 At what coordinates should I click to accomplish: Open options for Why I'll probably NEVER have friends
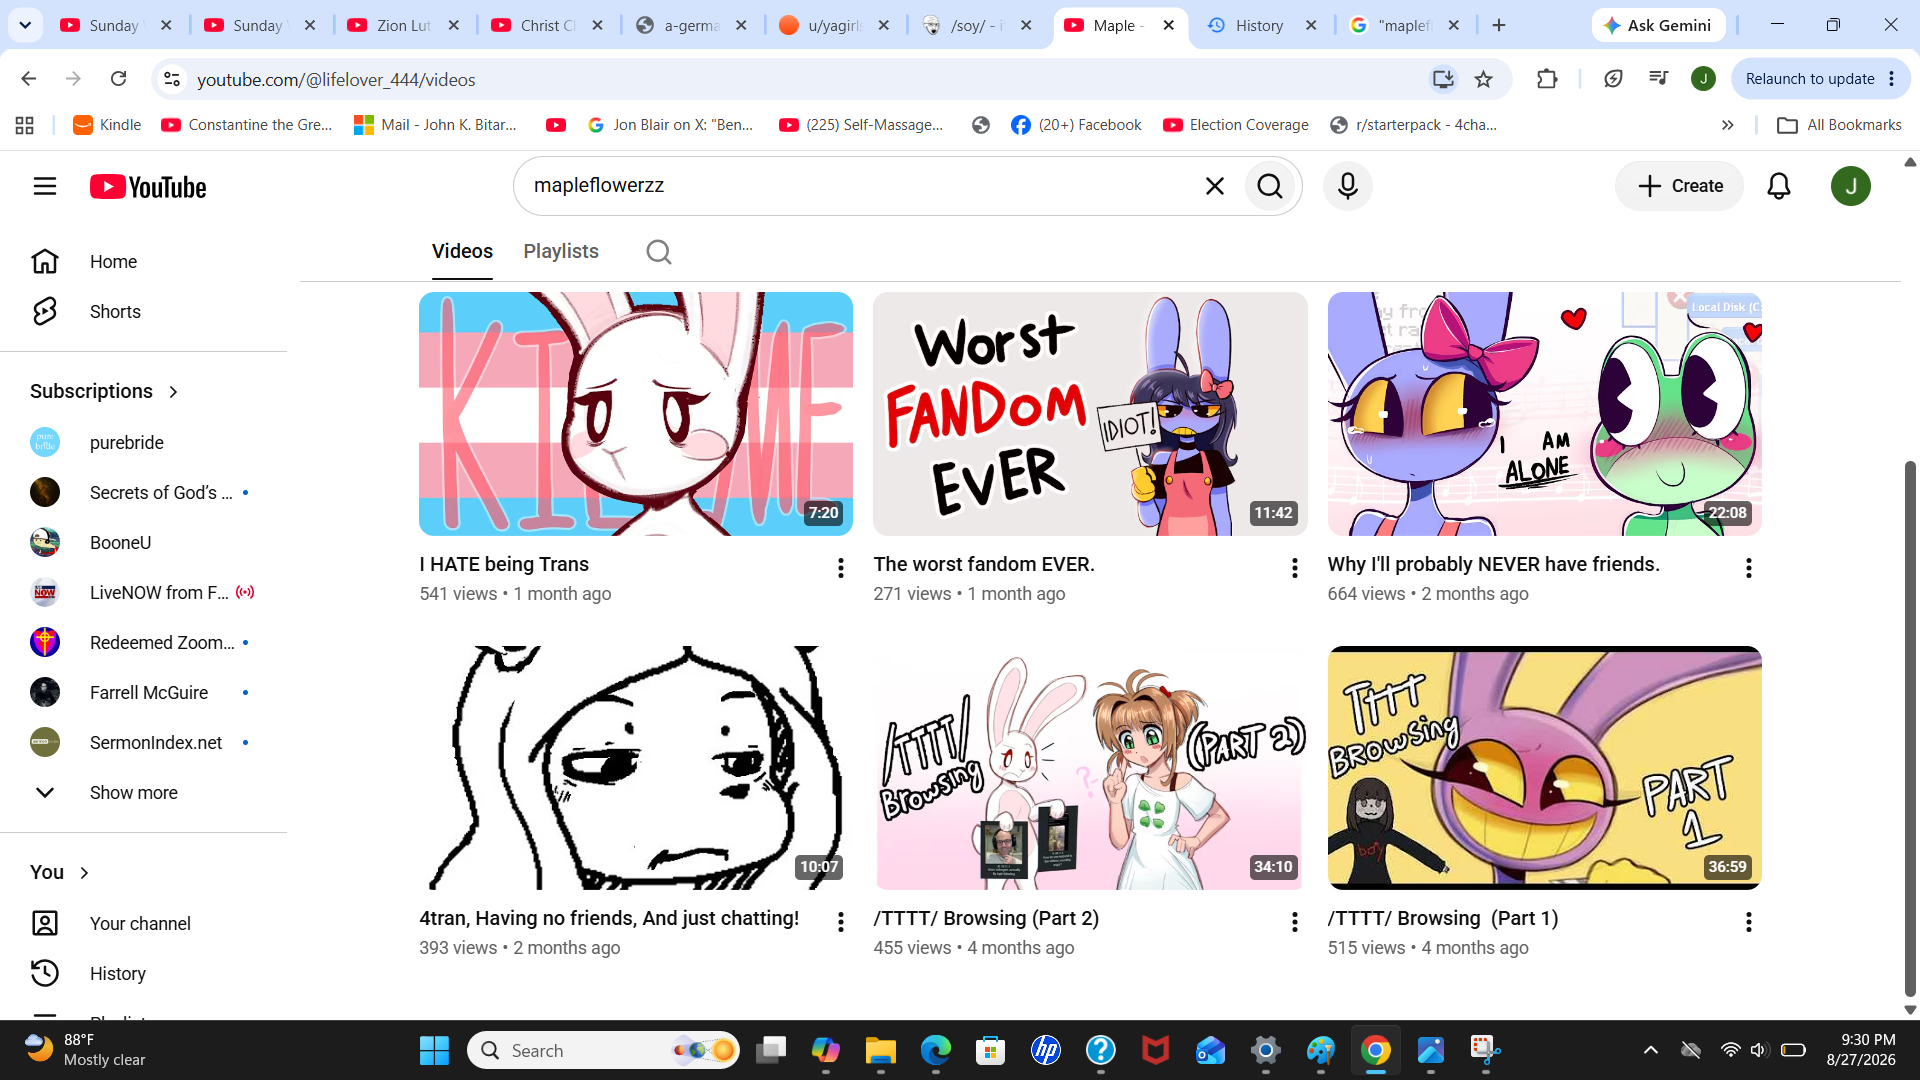[1749, 568]
